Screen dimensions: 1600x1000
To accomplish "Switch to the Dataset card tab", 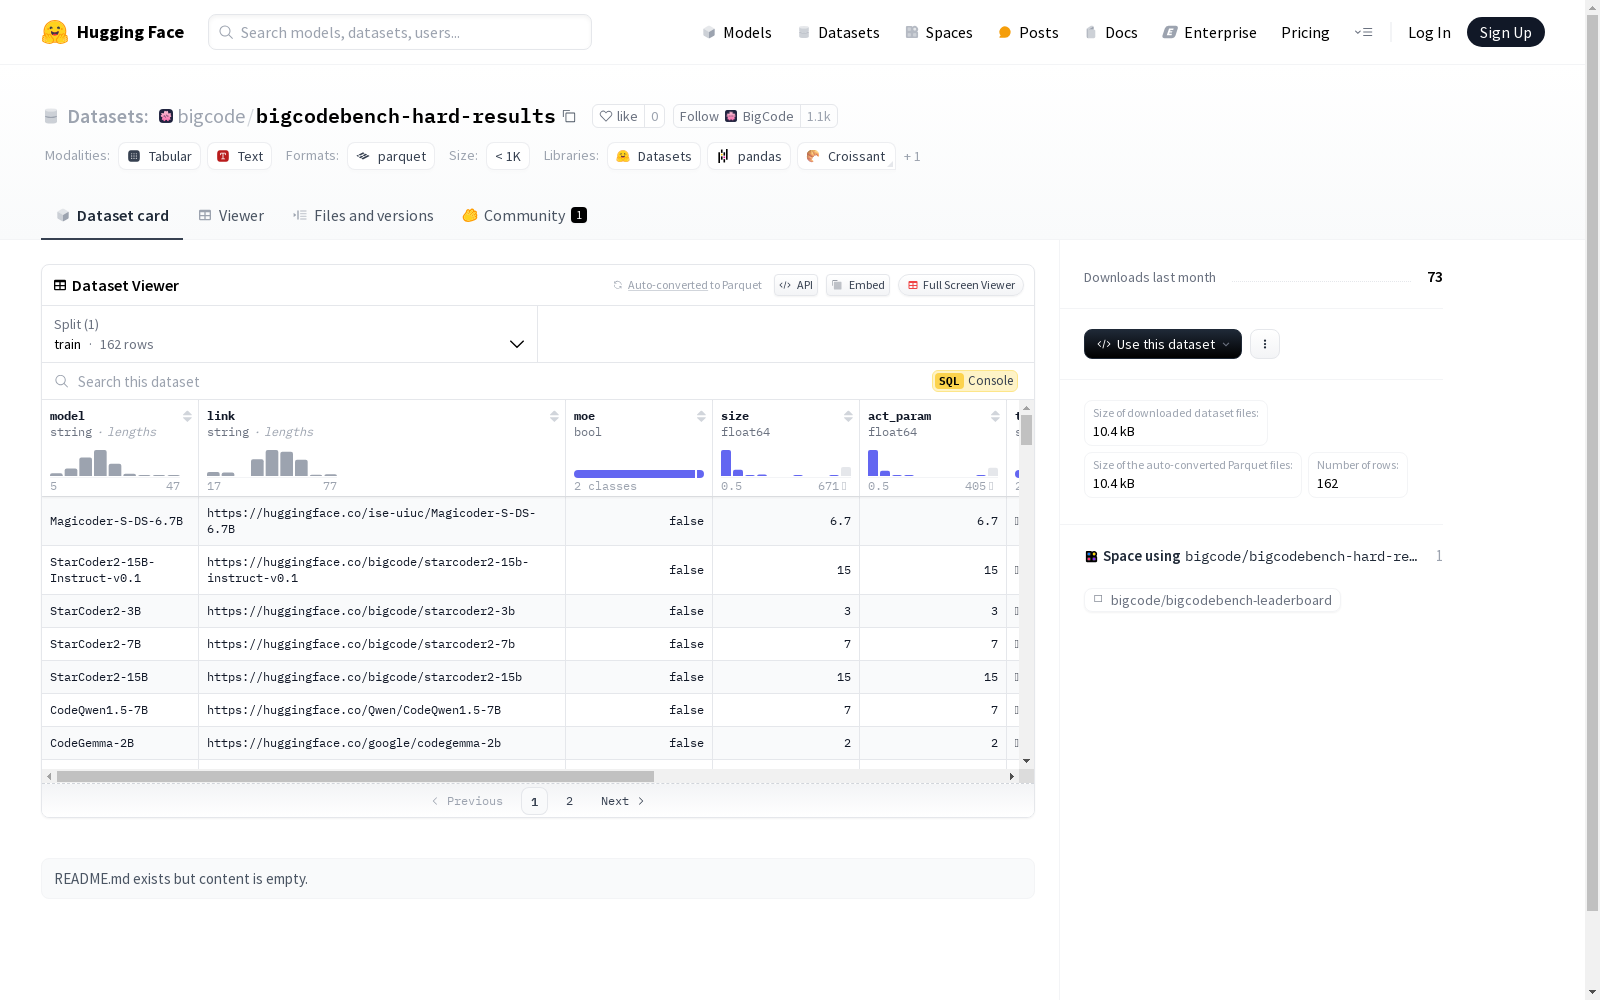I will [x=112, y=215].
